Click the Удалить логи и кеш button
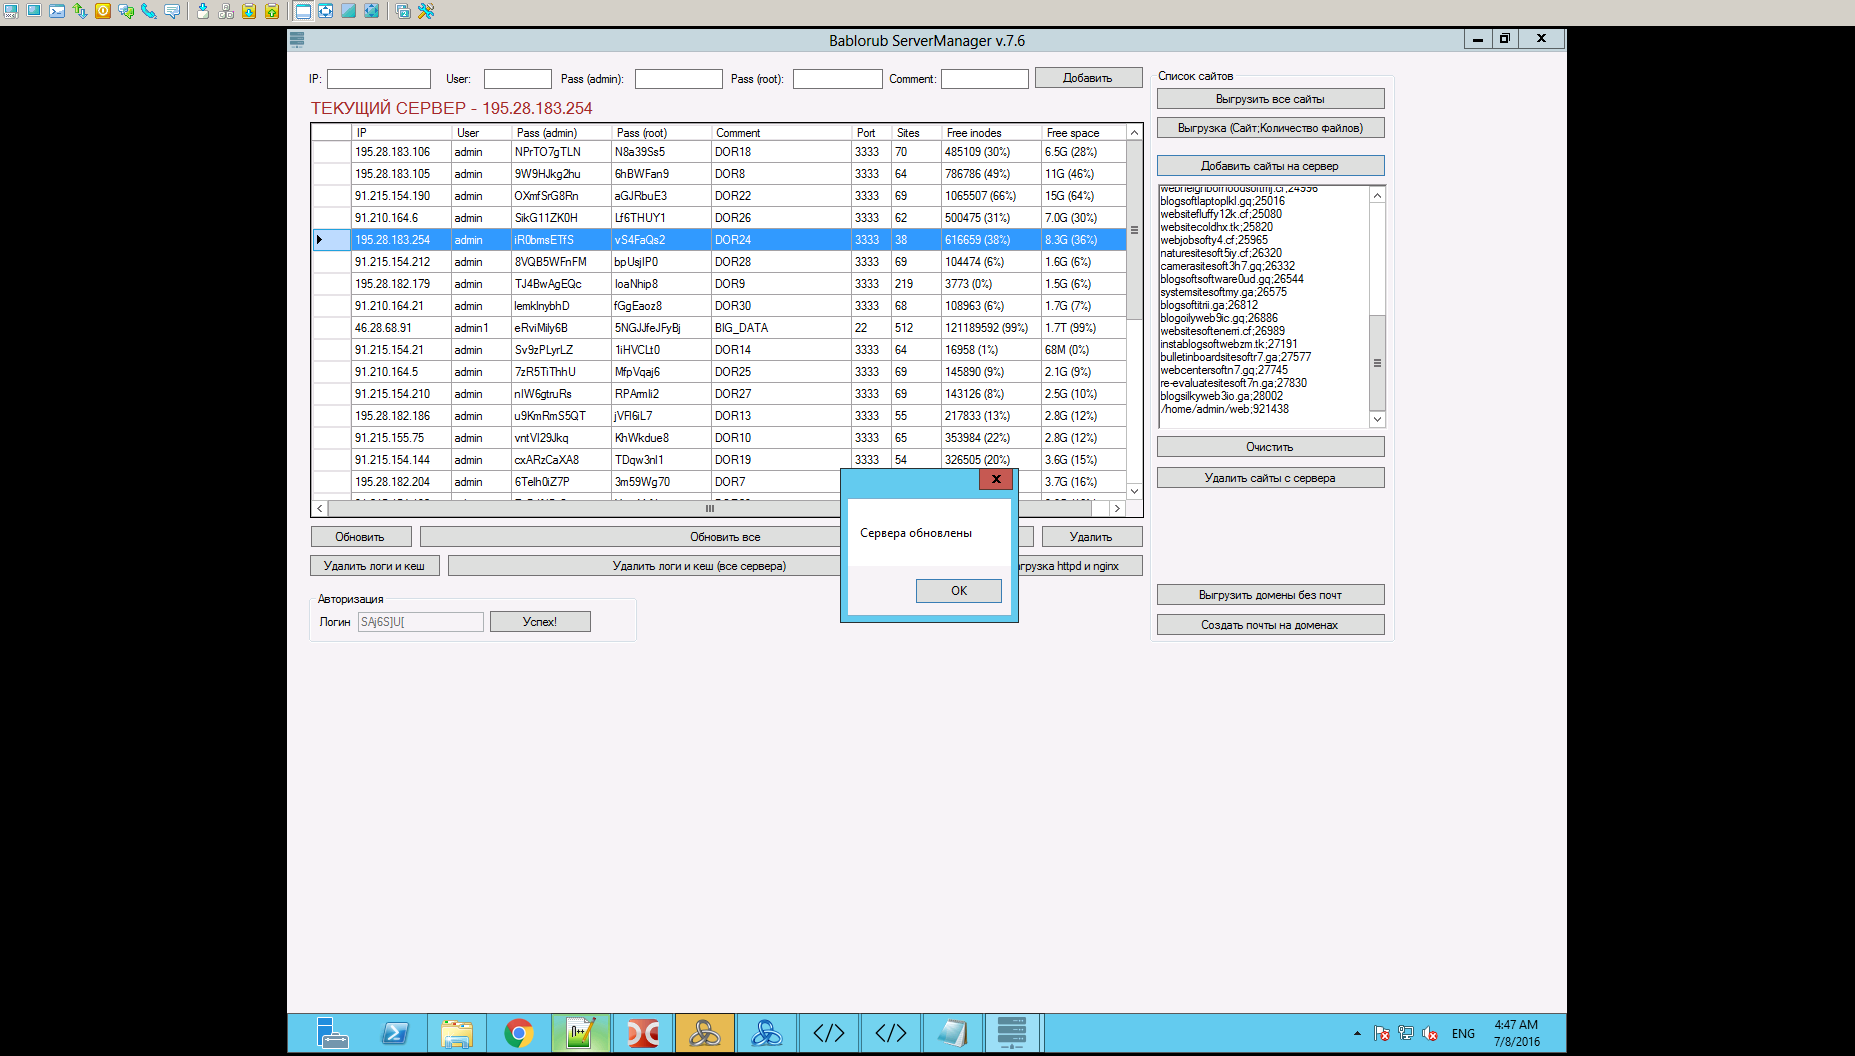This screenshot has height=1056, width=1855. click(374, 566)
